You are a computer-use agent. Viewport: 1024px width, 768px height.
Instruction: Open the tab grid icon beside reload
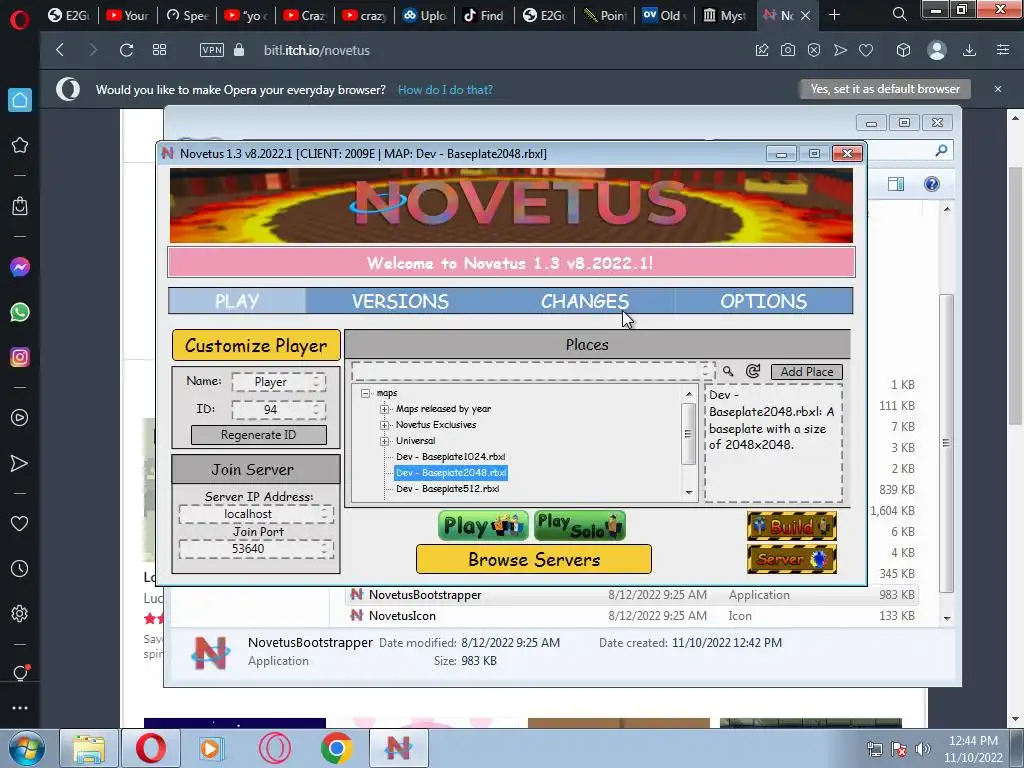tap(159, 50)
